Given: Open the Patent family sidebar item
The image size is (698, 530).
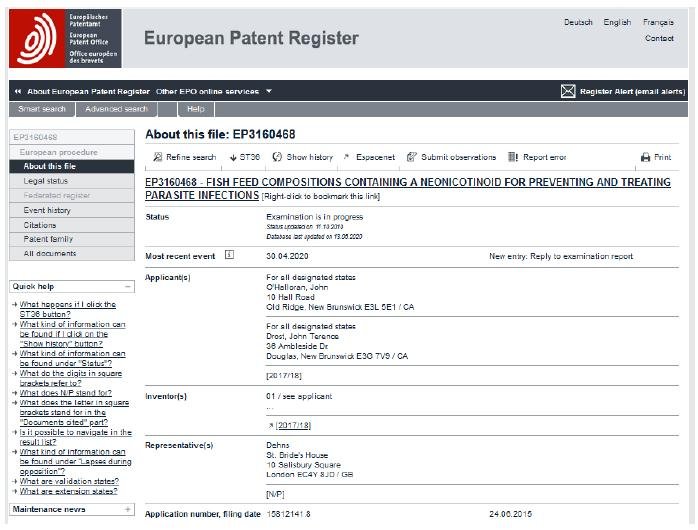Looking at the screenshot, I should [48, 239].
